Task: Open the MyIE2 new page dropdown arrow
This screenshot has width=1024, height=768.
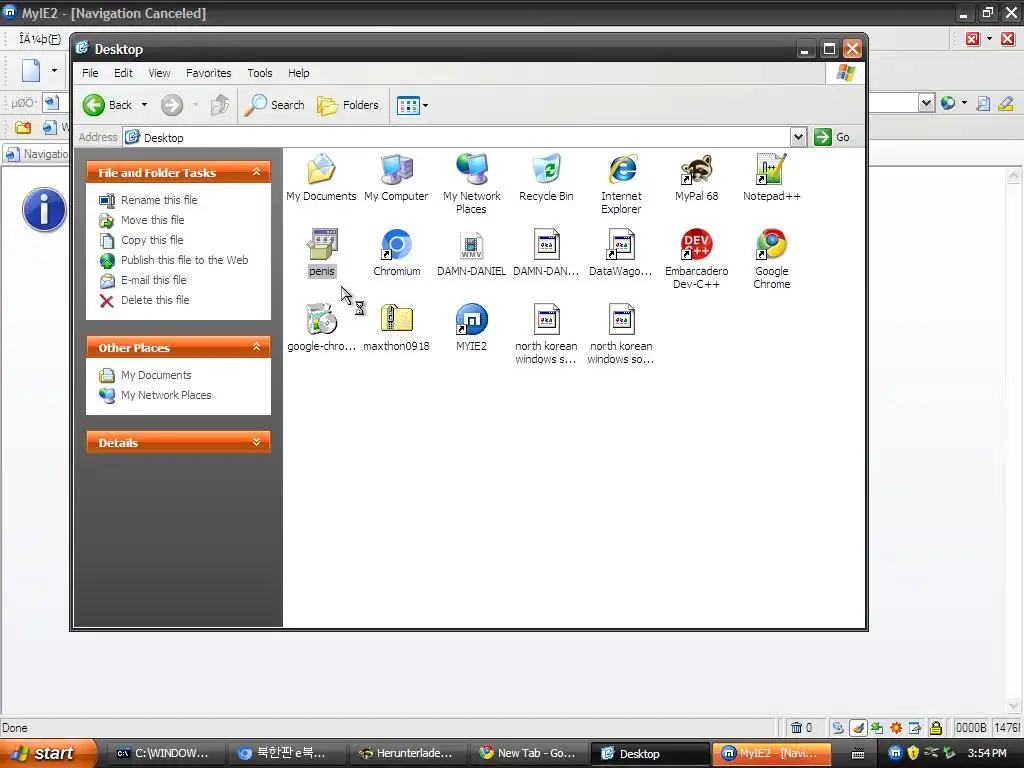Action: [x=54, y=70]
